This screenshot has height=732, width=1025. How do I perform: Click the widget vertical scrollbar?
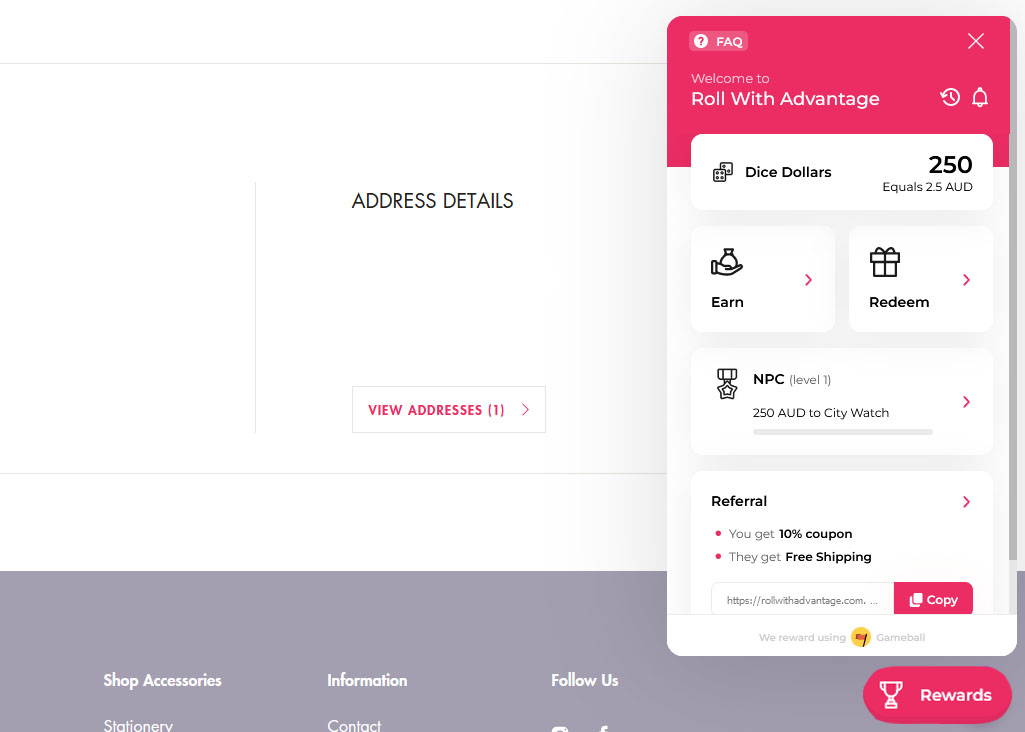(x=1013, y=288)
